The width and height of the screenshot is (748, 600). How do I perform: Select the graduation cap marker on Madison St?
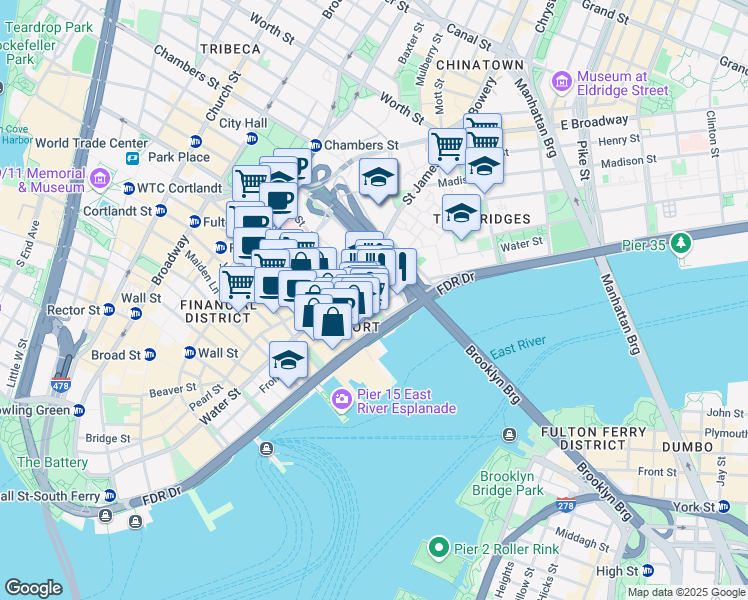[484, 166]
